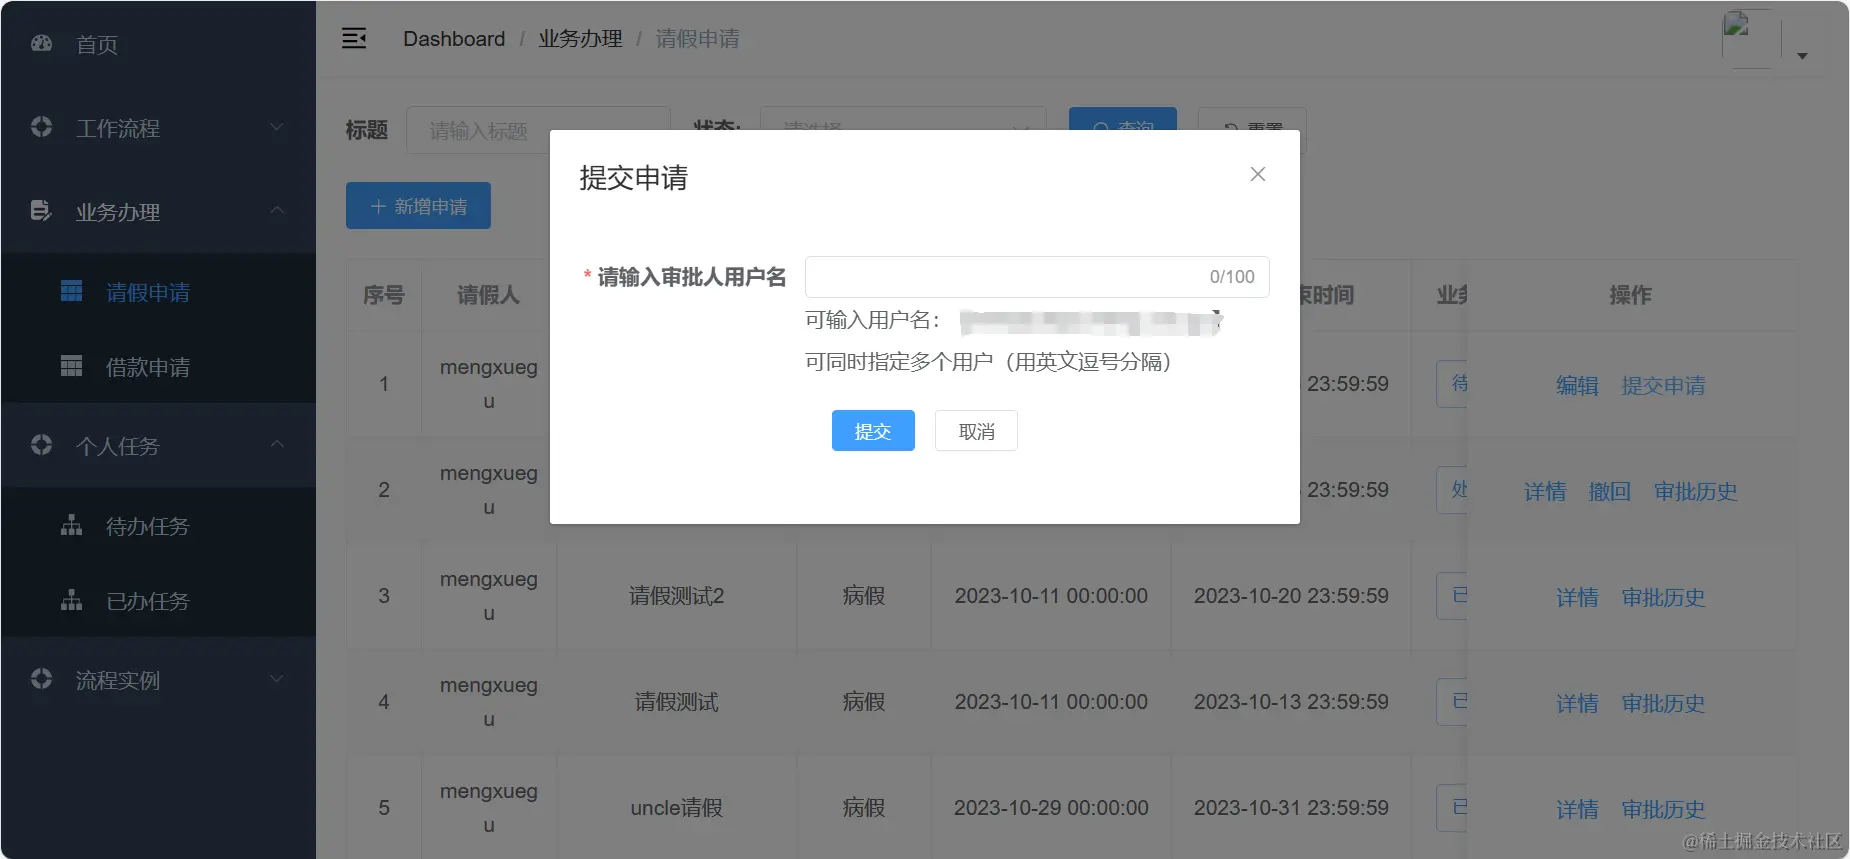Collapse the 业务办理 menu chevron

pyautogui.click(x=277, y=211)
